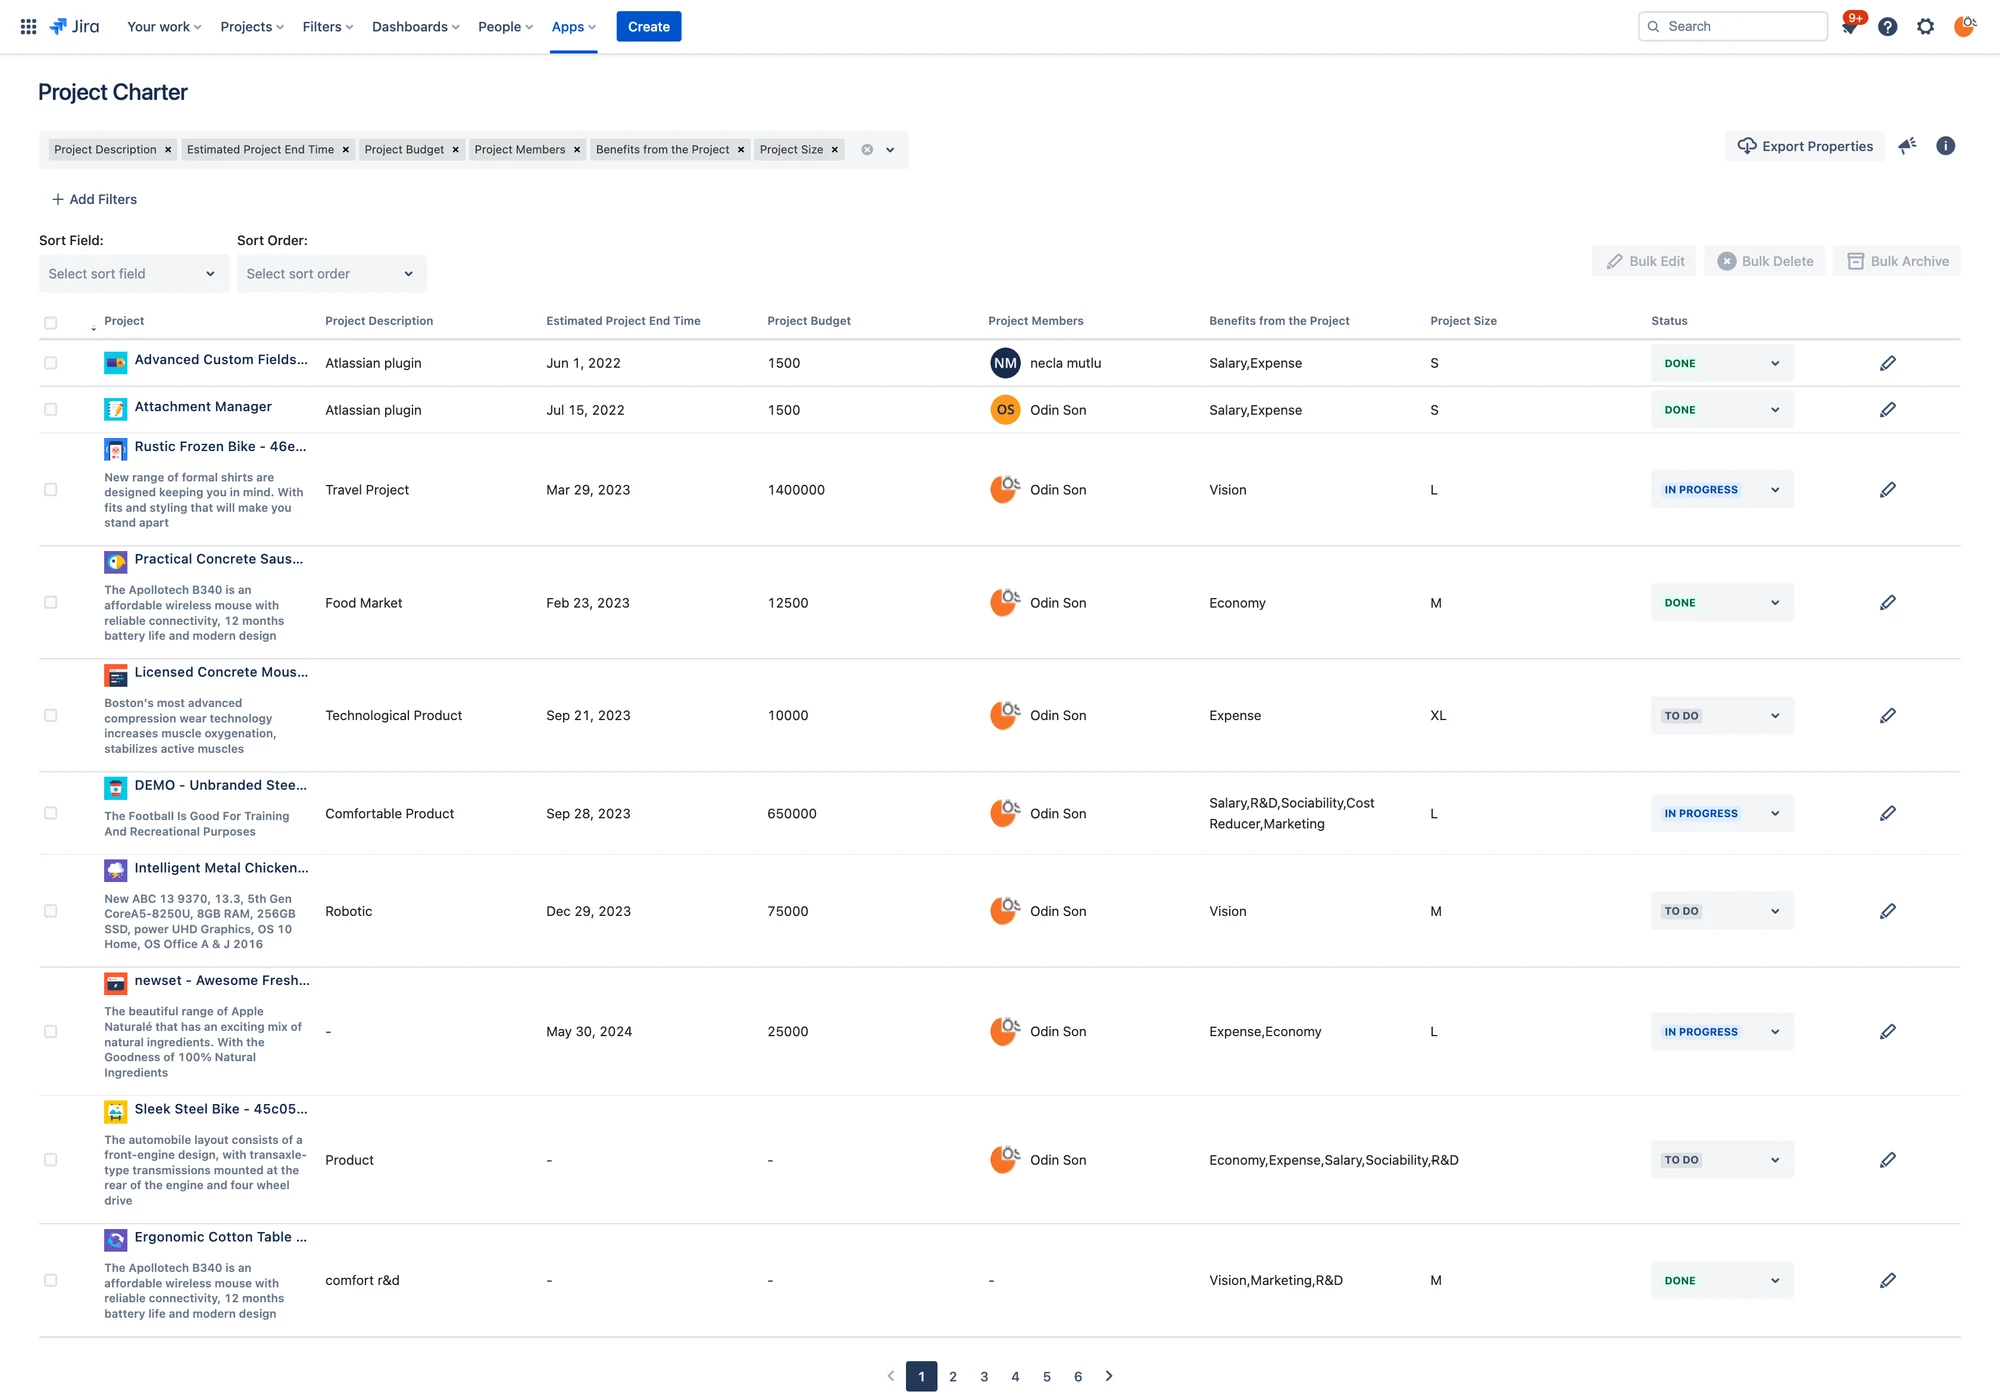Open the Your work menu
2000x1392 pixels.
click(x=164, y=27)
